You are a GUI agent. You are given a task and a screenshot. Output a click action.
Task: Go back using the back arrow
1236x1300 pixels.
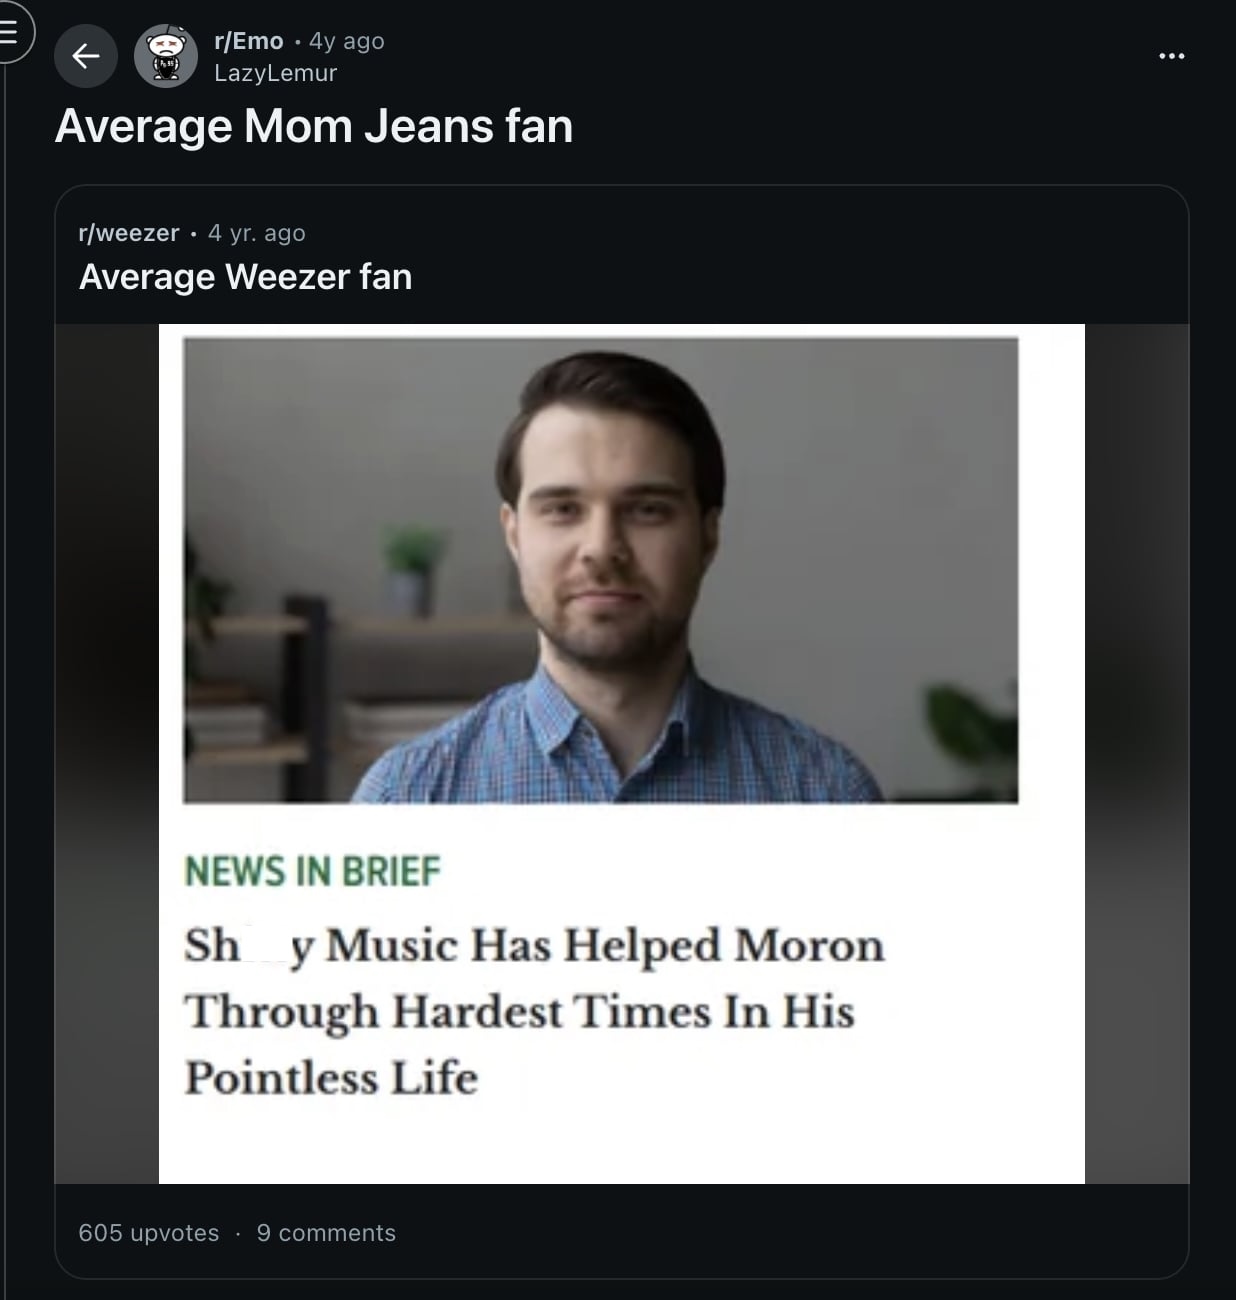point(86,55)
